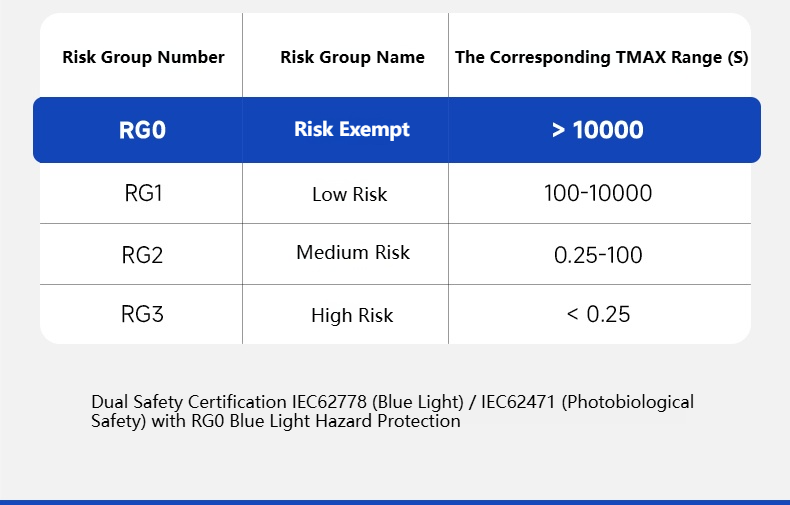Click the 0.25-100 range value
Screen dimensions: 790x505
coord(598,255)
